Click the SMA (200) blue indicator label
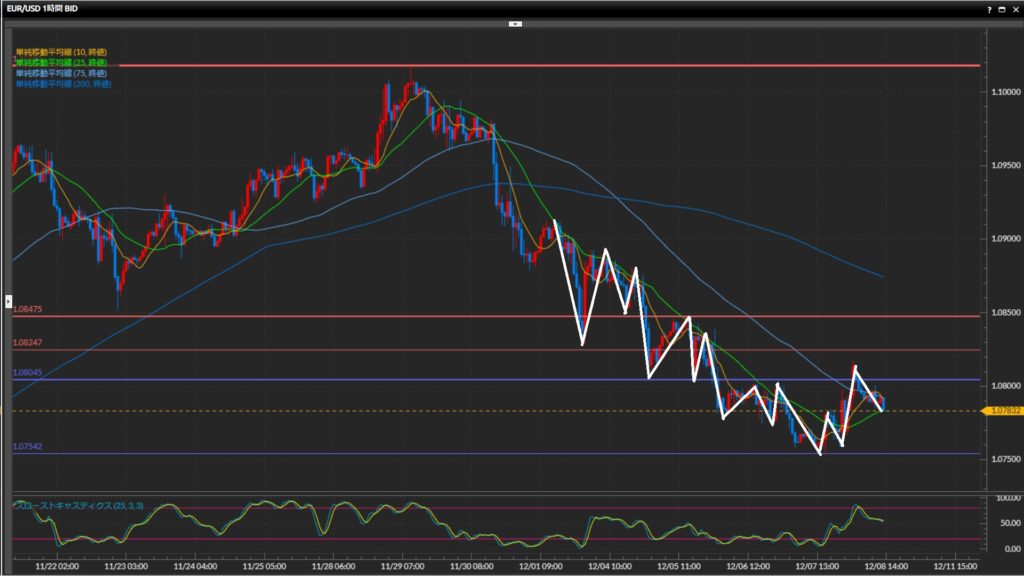 coord(62,84)
